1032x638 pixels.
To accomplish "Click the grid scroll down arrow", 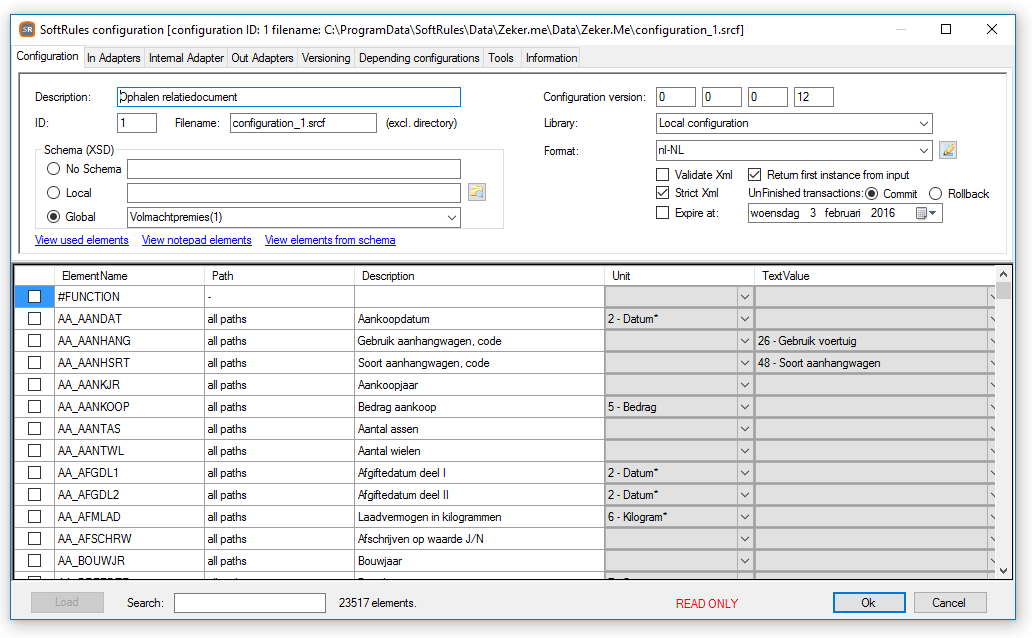I will (x=1003, y=571).
